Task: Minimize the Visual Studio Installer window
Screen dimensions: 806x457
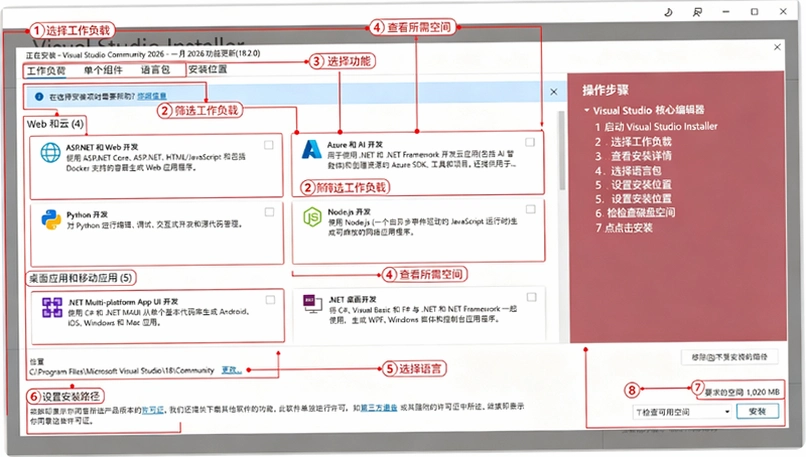Action: (x=726, y=12)
